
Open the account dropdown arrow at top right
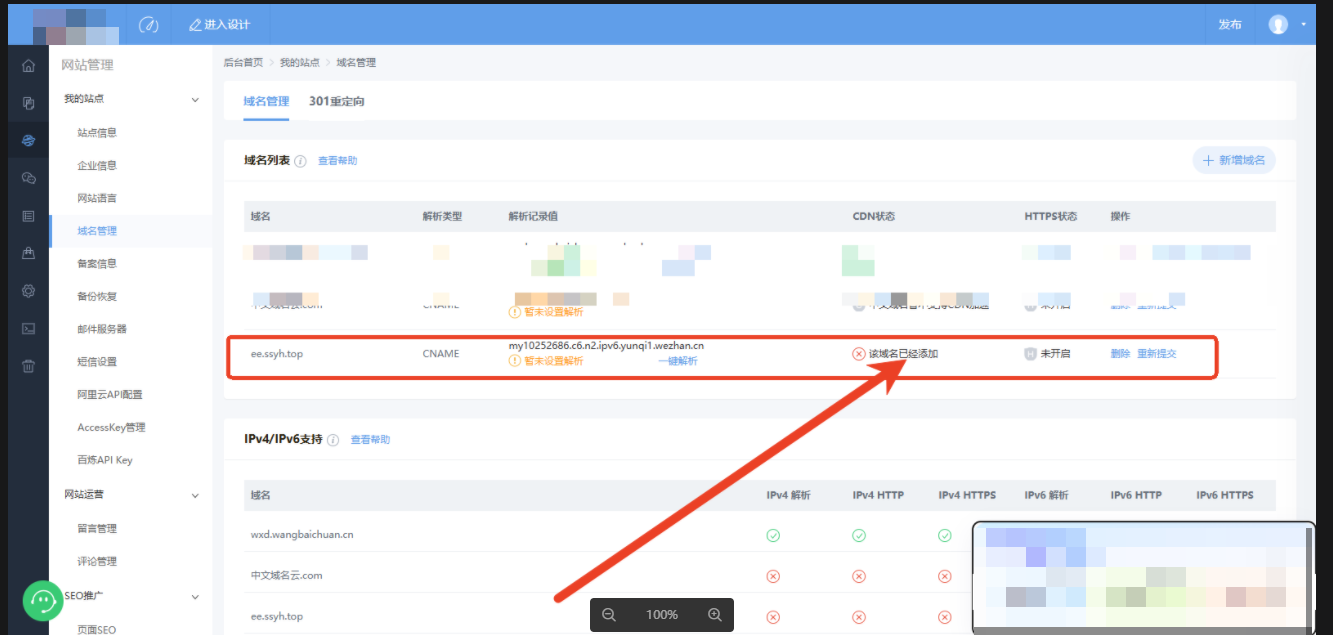1304,24
